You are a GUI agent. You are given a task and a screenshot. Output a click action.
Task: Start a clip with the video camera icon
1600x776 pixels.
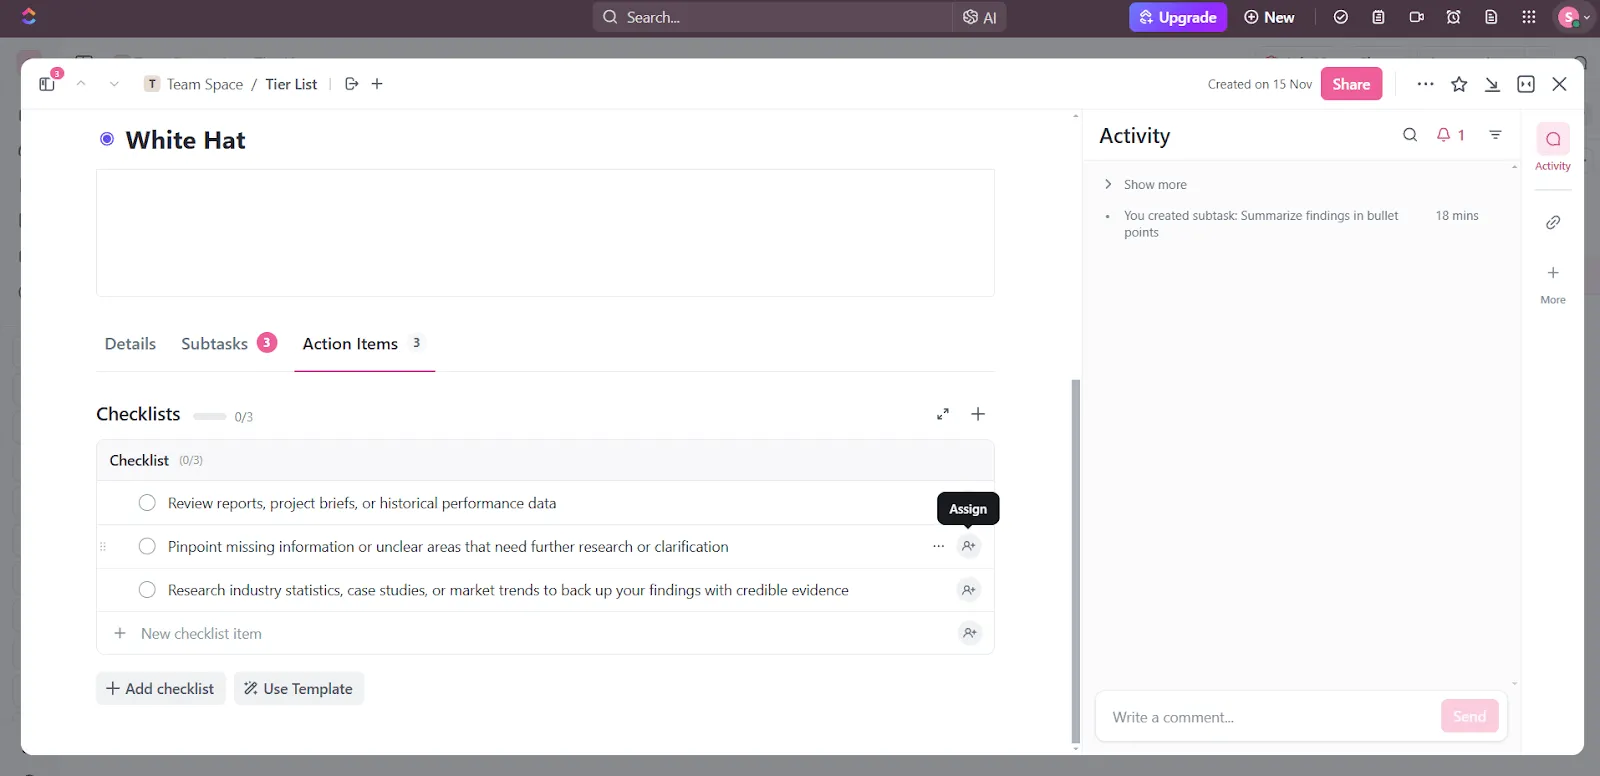click(x=1416, y=17)
